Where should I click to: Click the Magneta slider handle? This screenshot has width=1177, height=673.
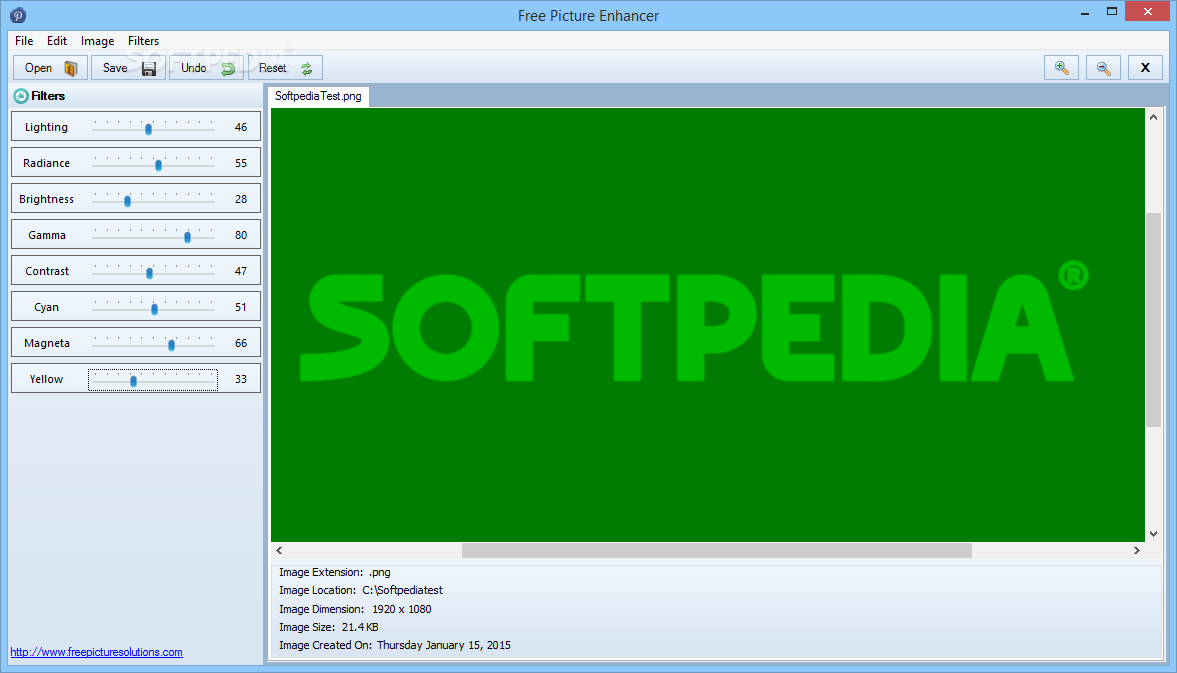(172, 345)
